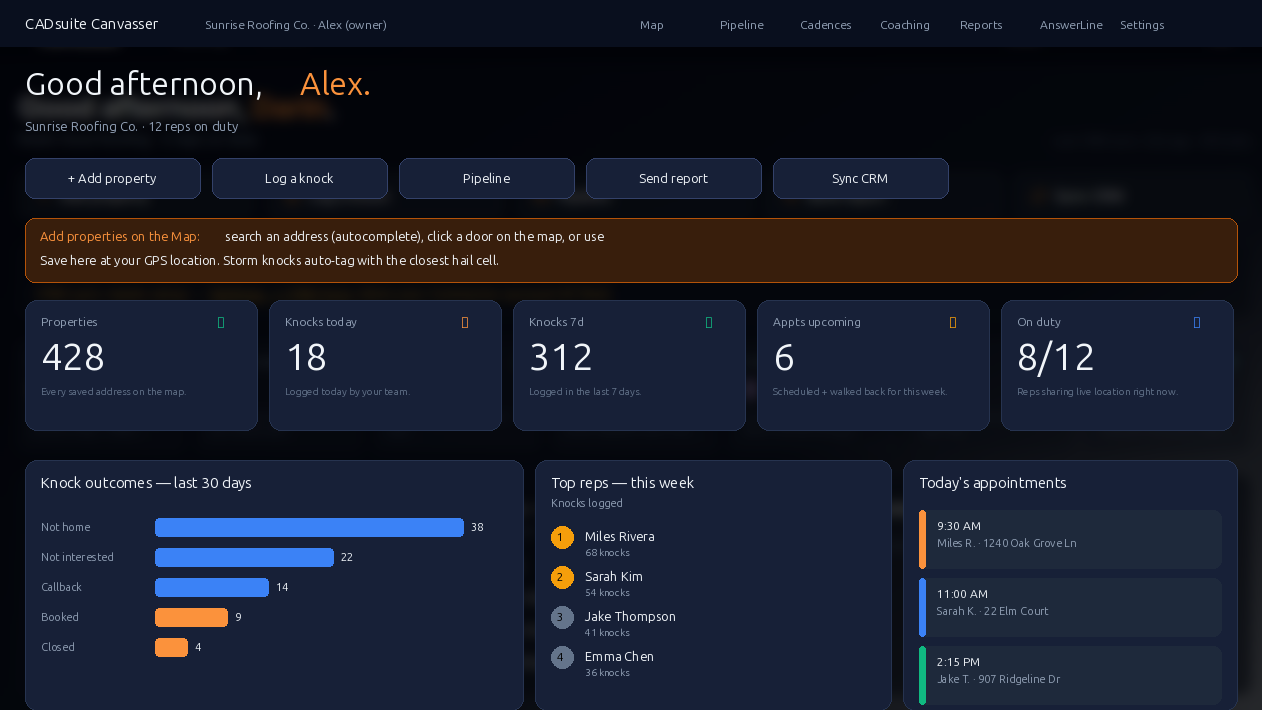Click the '12 reps on duty' subtitle
The height and width of the screenshot is (710, 1262).
[193, 127]
